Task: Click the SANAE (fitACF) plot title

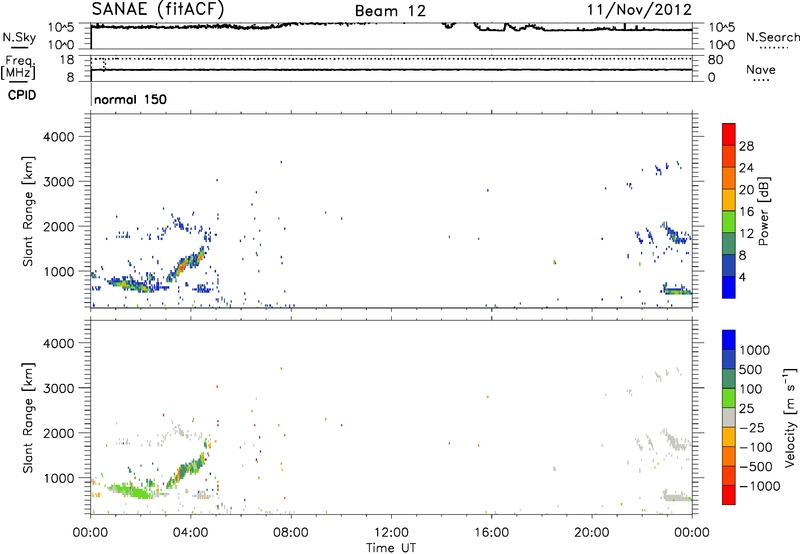Action: tap(157, 9)
